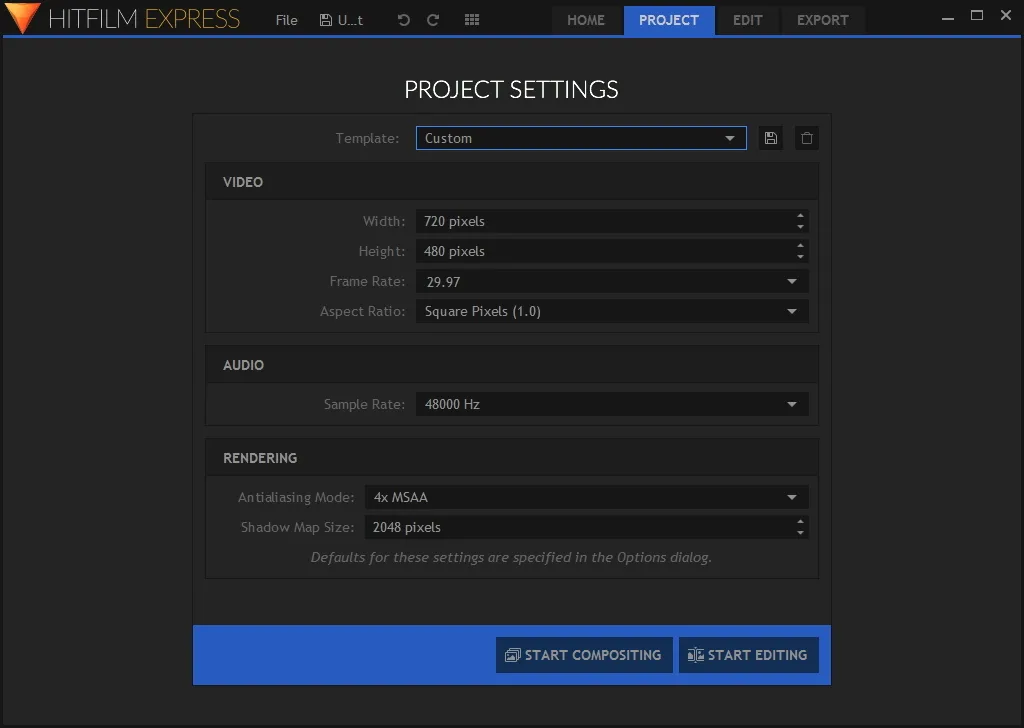Open the Template dropdown showing Custom
This screenshot has width=1024, height=728.
point(581,138)
